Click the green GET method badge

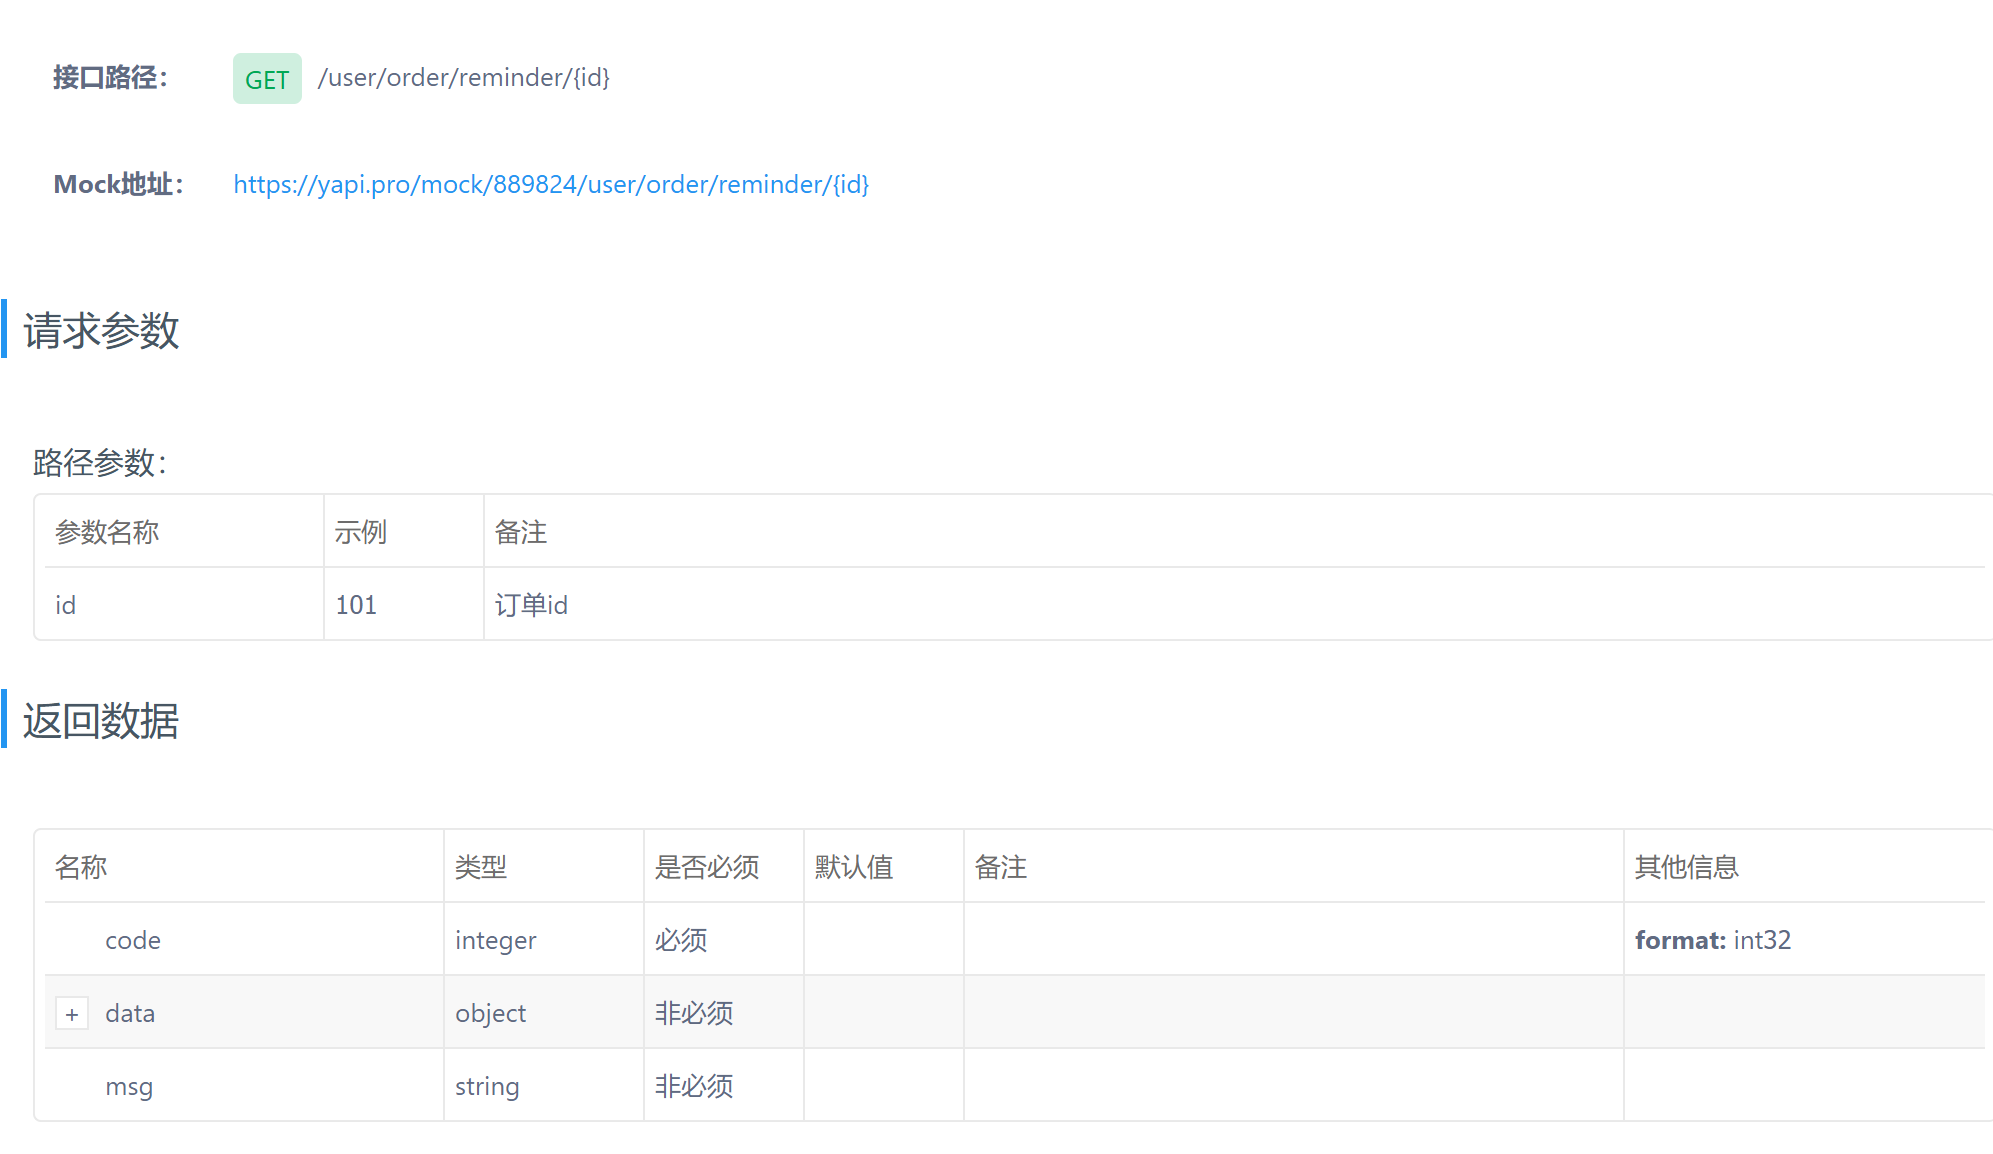click(x=267, y=79)
